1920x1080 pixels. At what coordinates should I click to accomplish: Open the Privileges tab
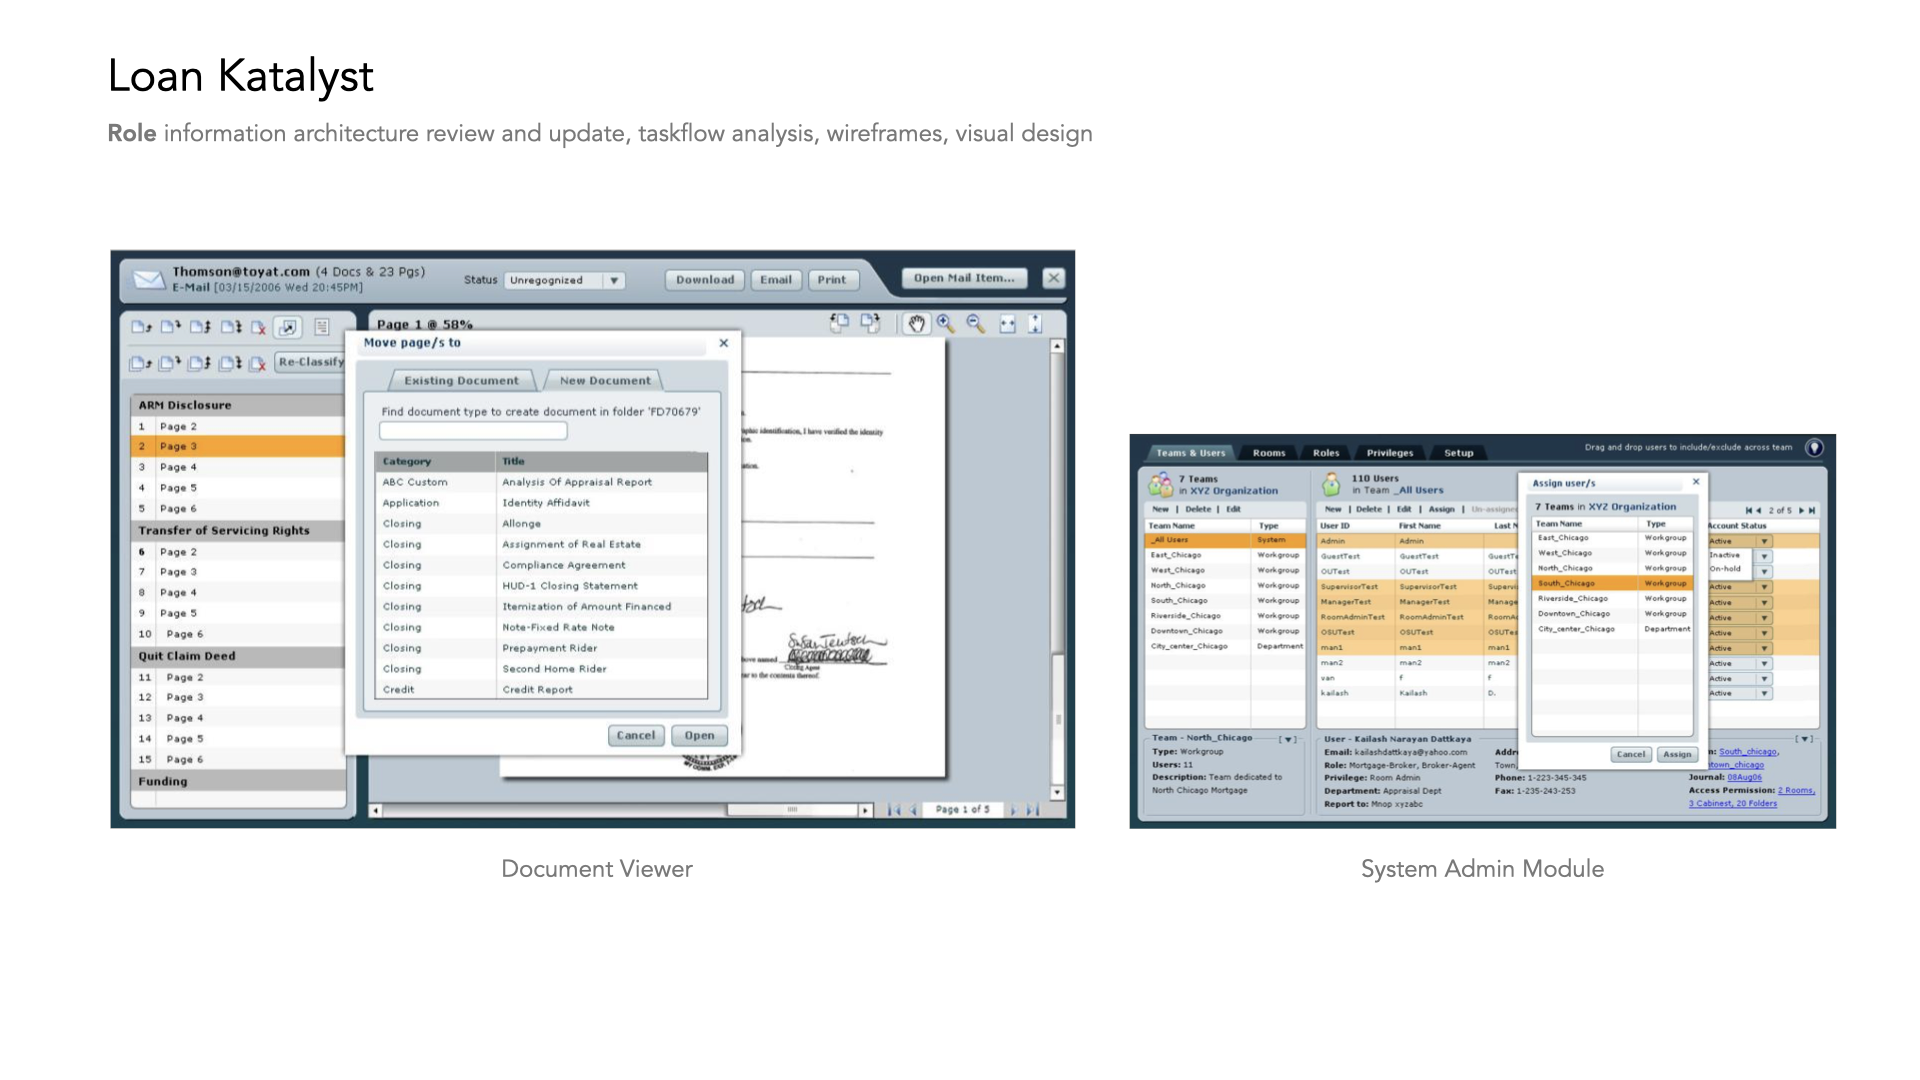tap(1390, 453)
